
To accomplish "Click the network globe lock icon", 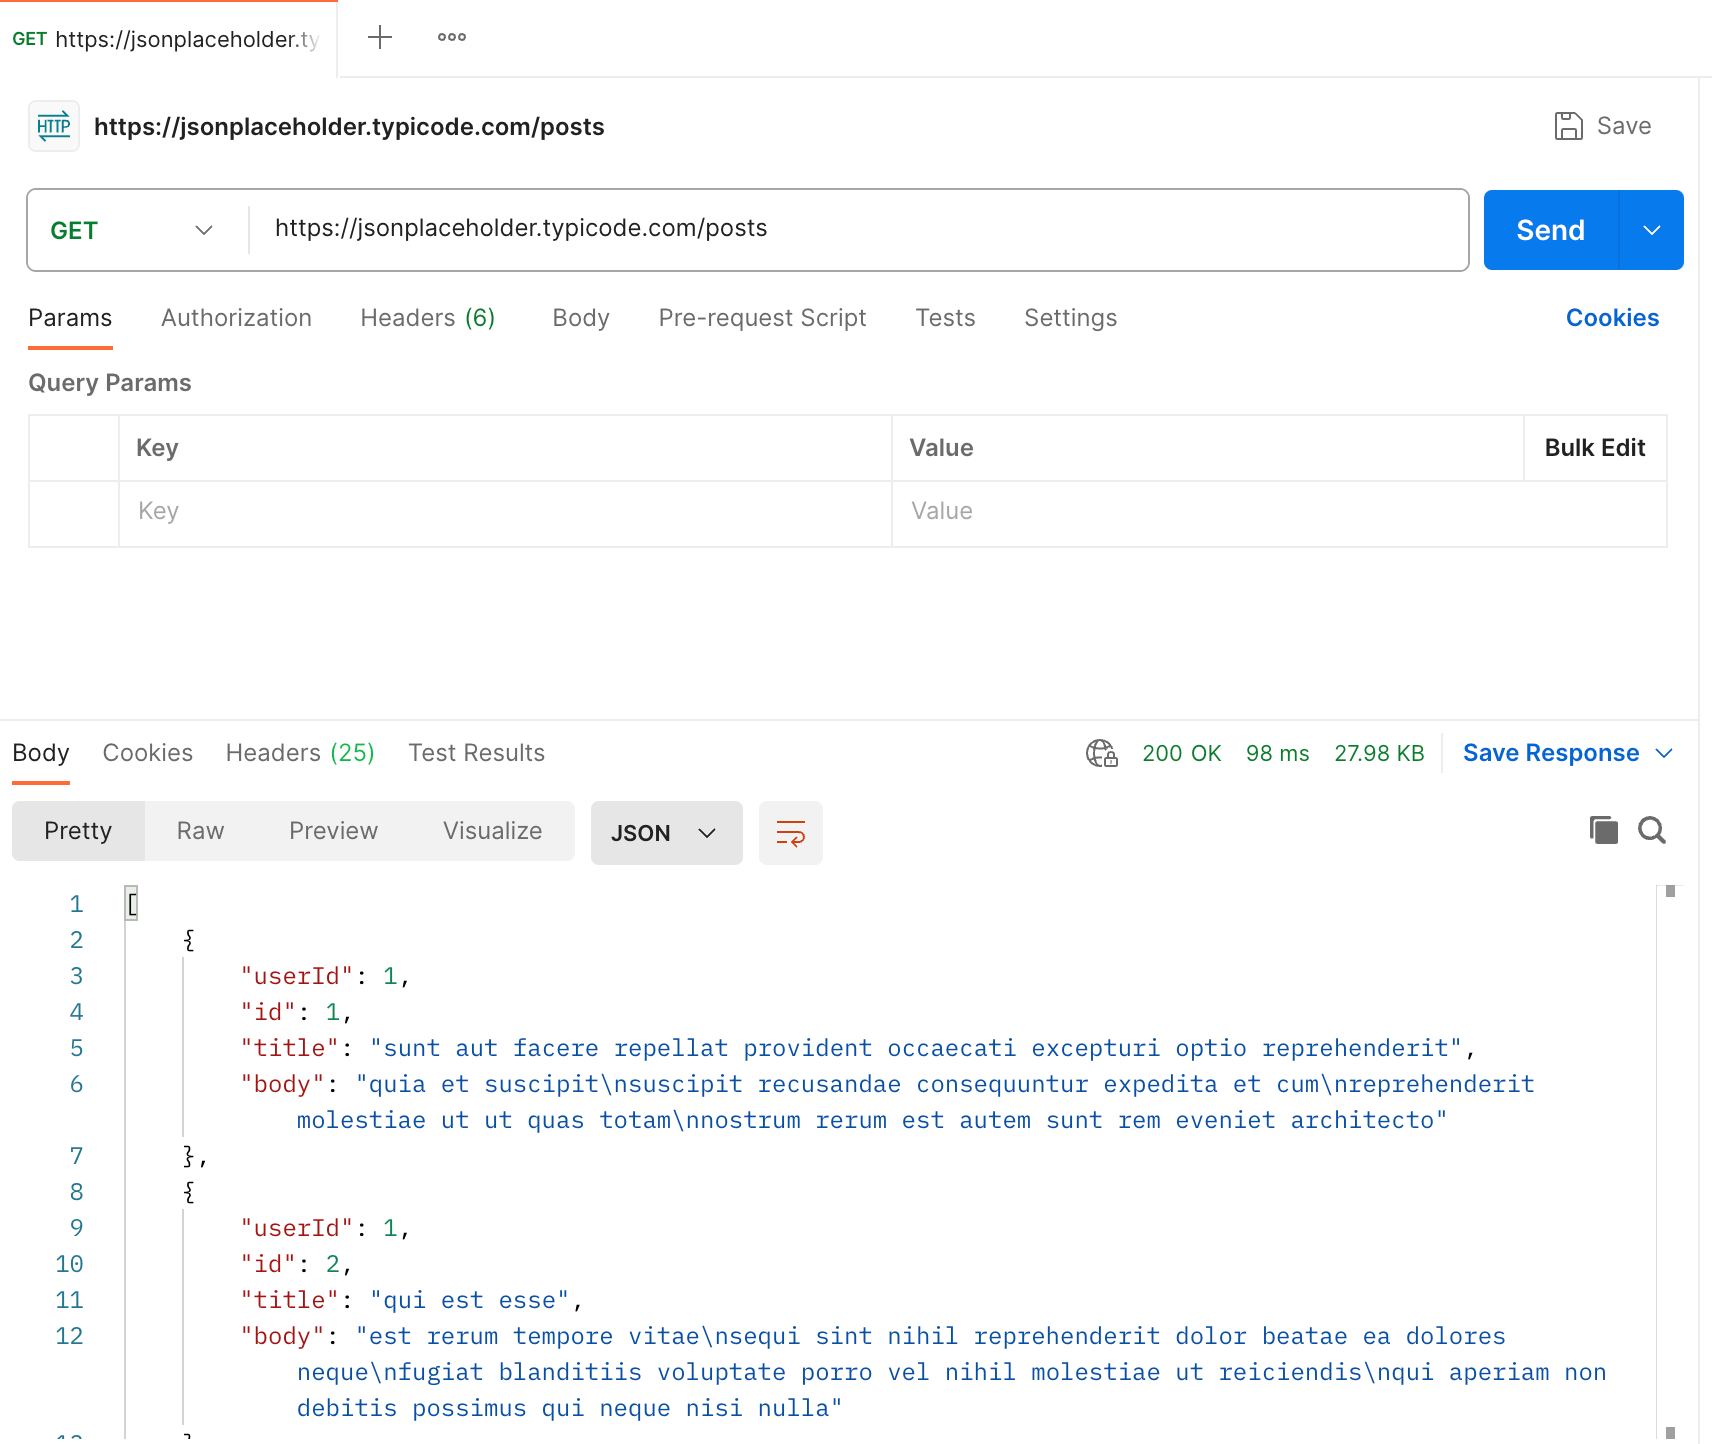I will coord(1102,753).
